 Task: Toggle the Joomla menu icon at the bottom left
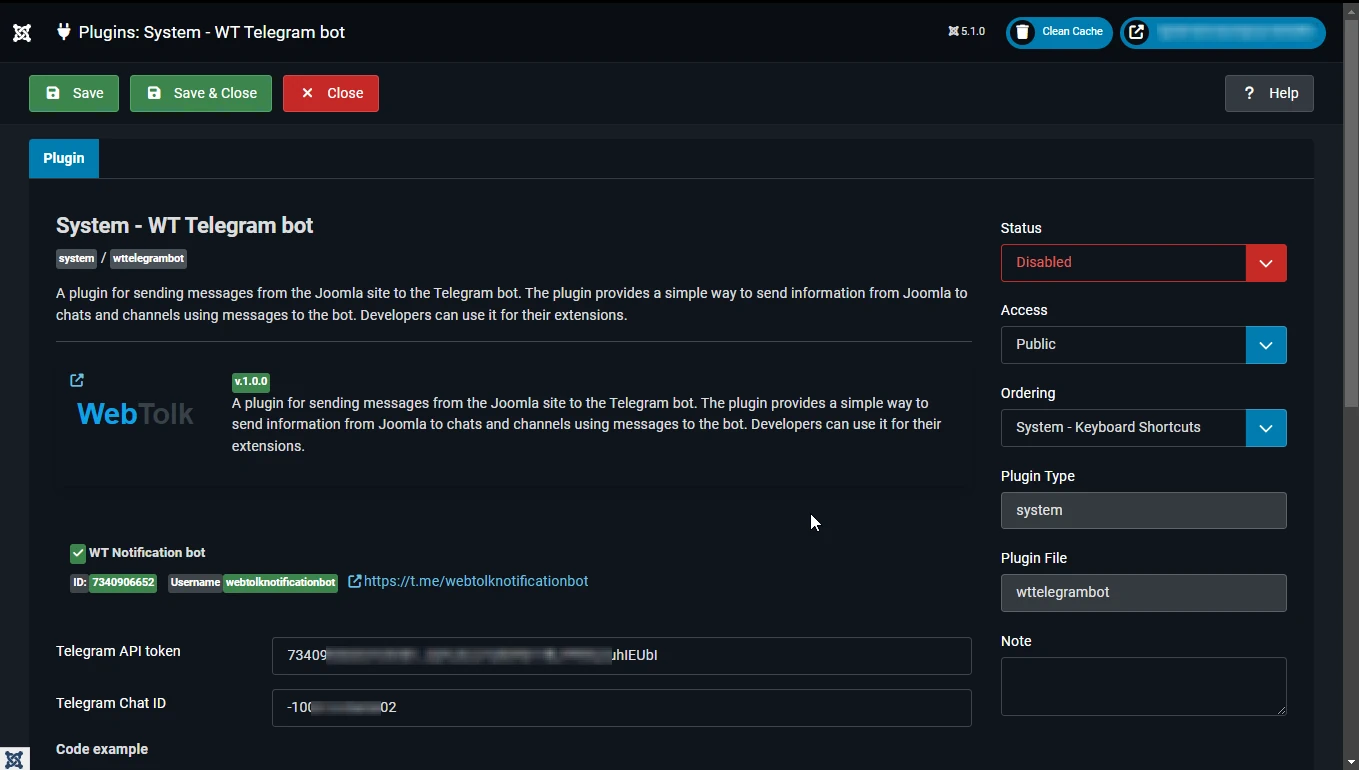coord(14,760)
